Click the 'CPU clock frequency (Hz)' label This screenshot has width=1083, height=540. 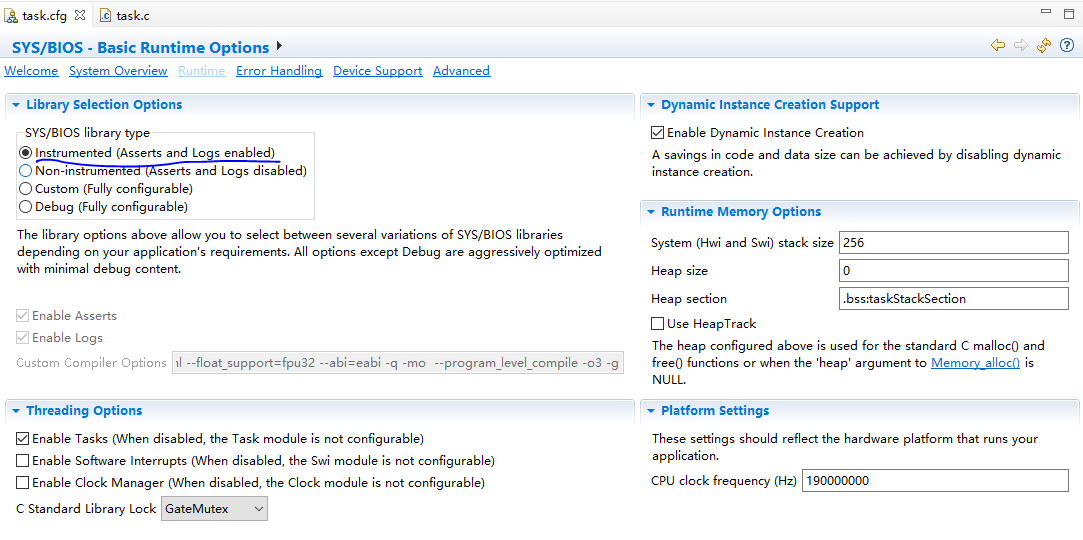[x=725, y=481]
